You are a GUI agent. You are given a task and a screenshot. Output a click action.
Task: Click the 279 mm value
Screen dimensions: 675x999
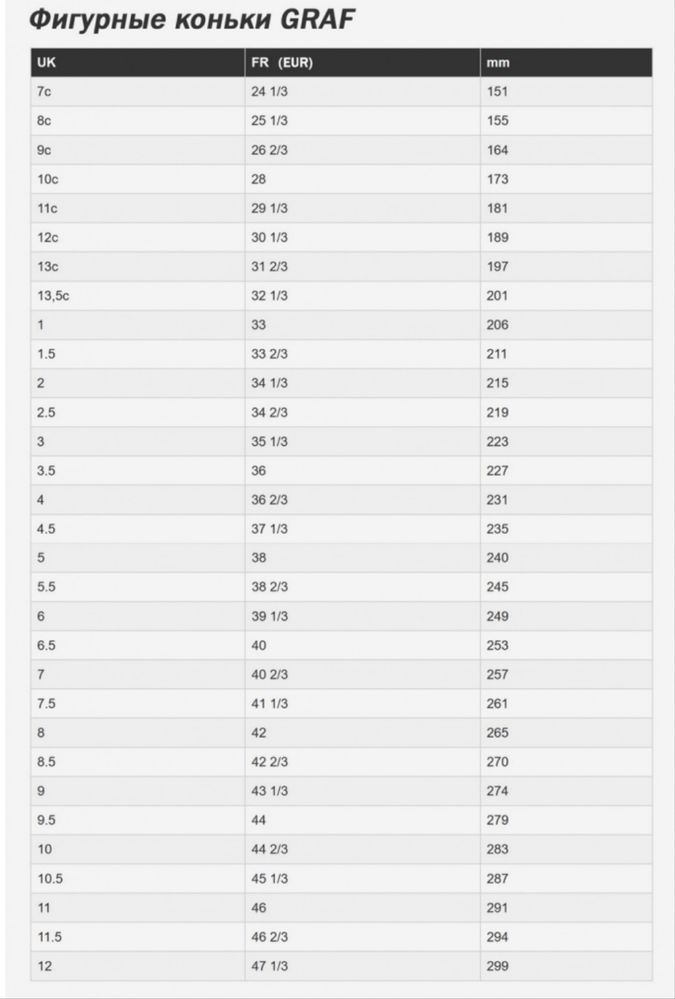(497, 821)
